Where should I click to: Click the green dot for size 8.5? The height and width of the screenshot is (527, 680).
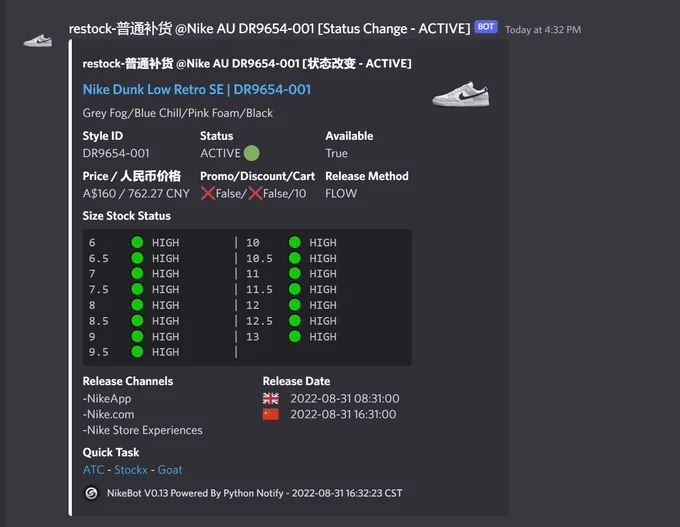(x=137, y=321)
